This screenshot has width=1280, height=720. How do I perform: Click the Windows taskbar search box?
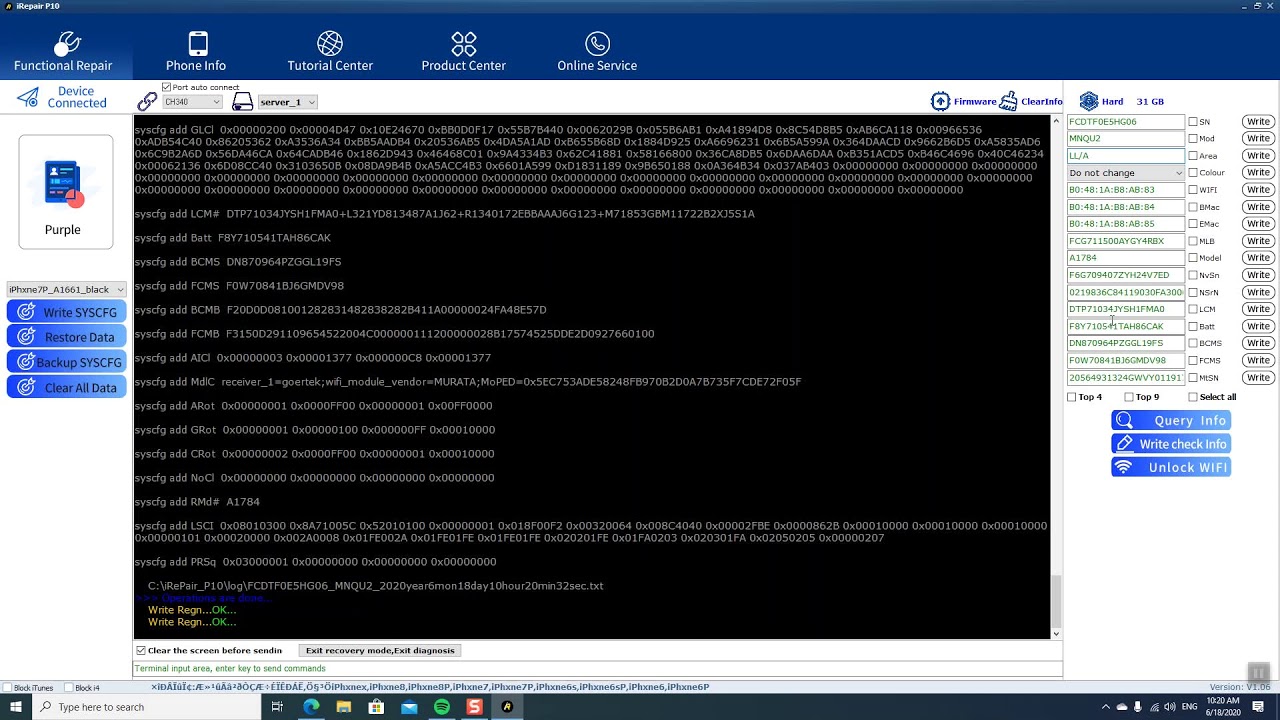(147, 707)
